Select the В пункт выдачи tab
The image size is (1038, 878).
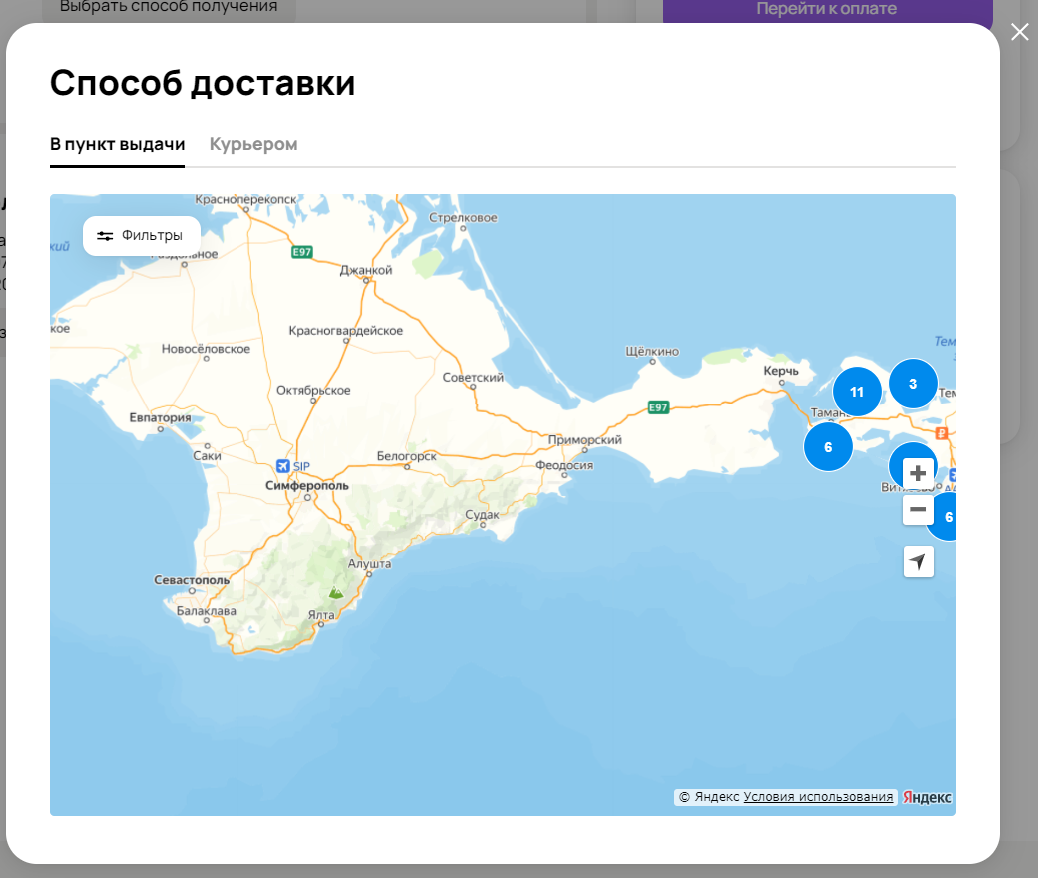pos(117,144)
